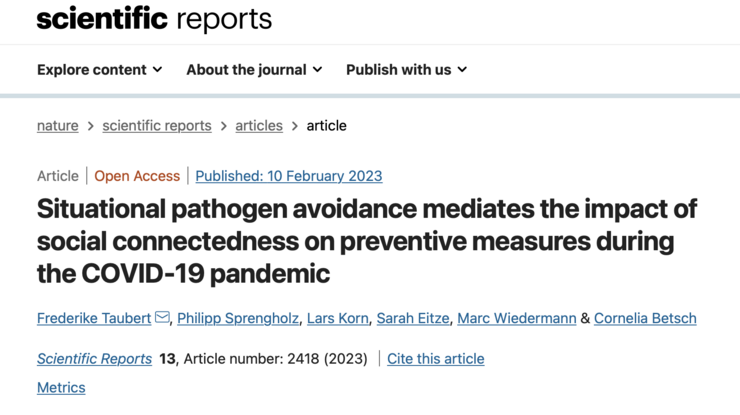Open author Frederike Taubert's details
Image resolution: width=740 pixels, height=415 pixels.
point(94,318)
